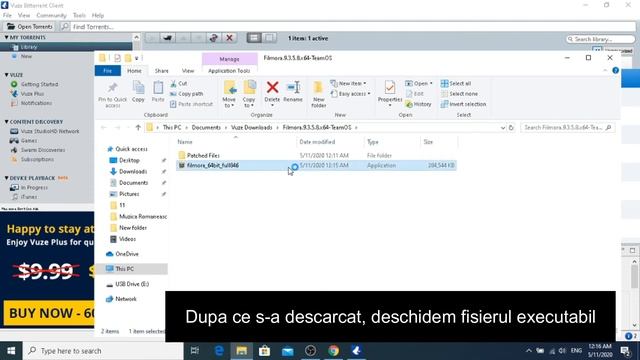640x360 pixels.
Task: Click Vuze Downloads in the address path
Action: click(251, 127)
